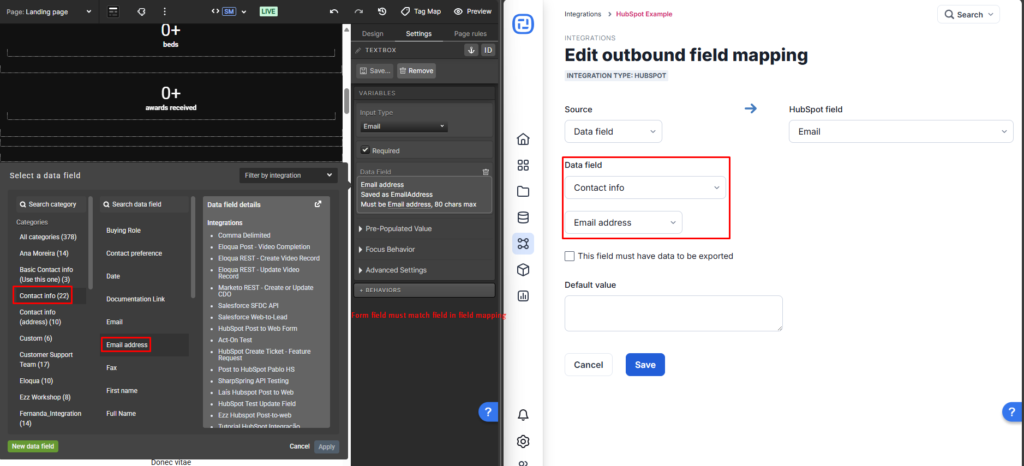Click the ID icon in Textbox header

488,50
